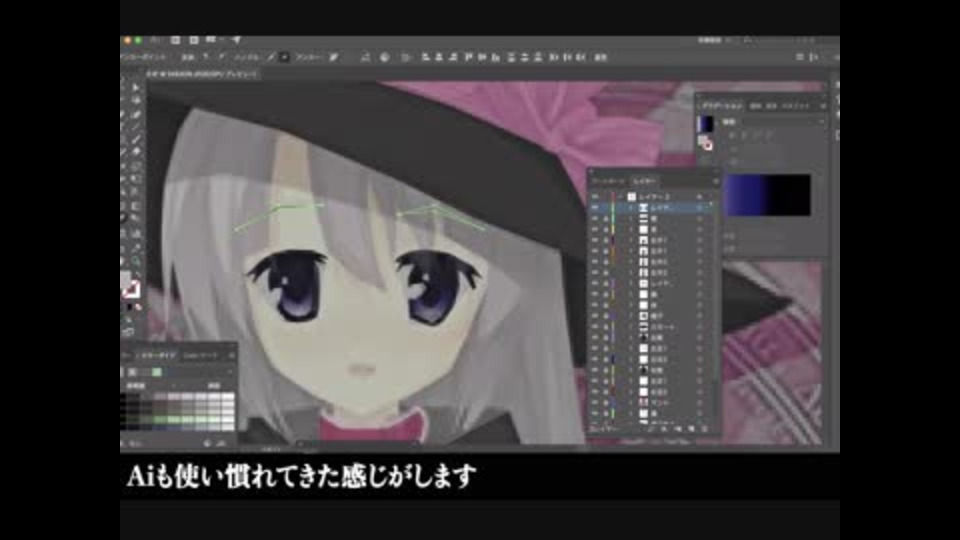Click the Recolor Artwork wheel icon
Viewport: 960px width, 540px height.
click(385, 57)
